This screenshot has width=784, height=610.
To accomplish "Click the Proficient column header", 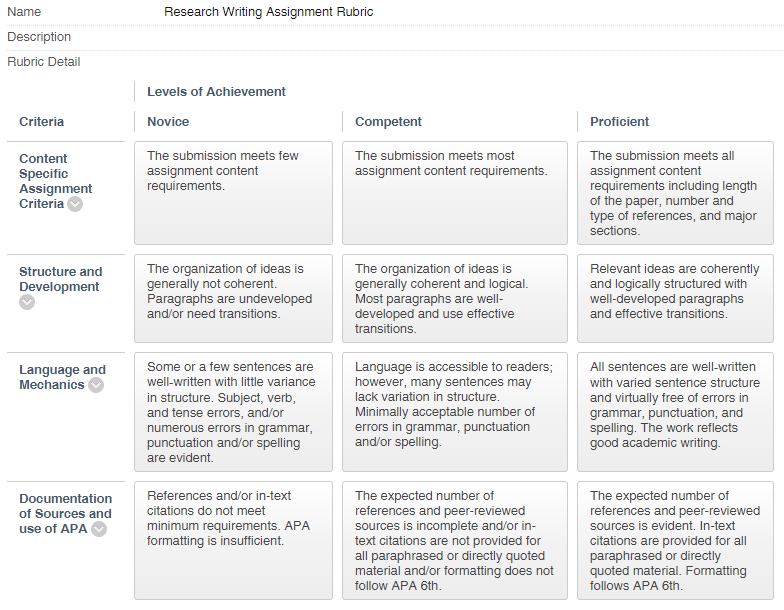I will coord(620,122).
